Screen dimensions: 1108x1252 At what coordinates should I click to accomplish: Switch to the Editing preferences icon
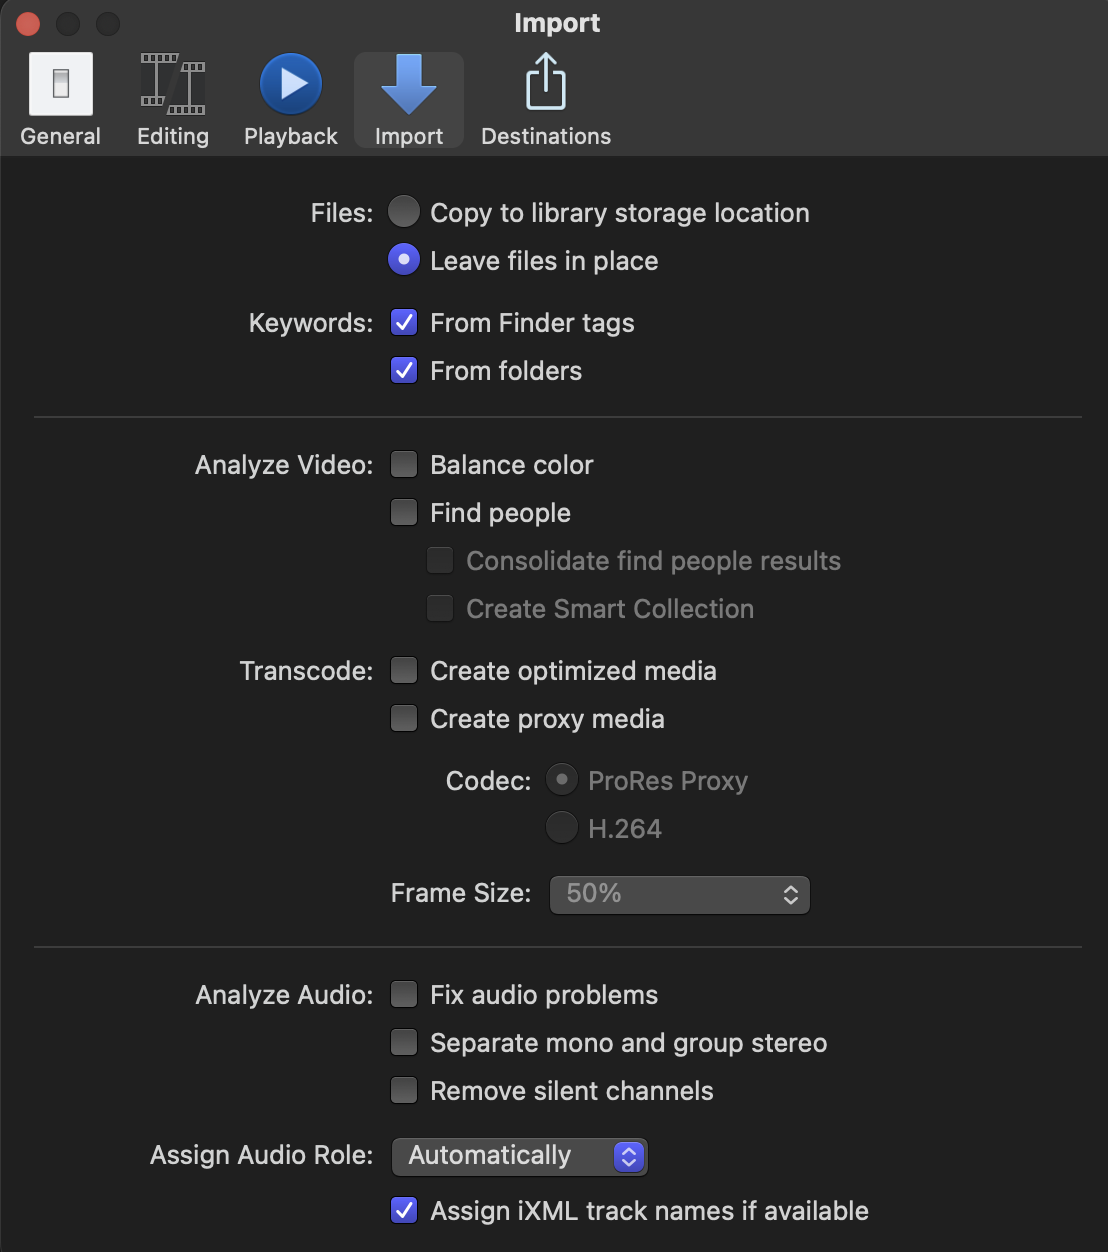click(172, 95)
